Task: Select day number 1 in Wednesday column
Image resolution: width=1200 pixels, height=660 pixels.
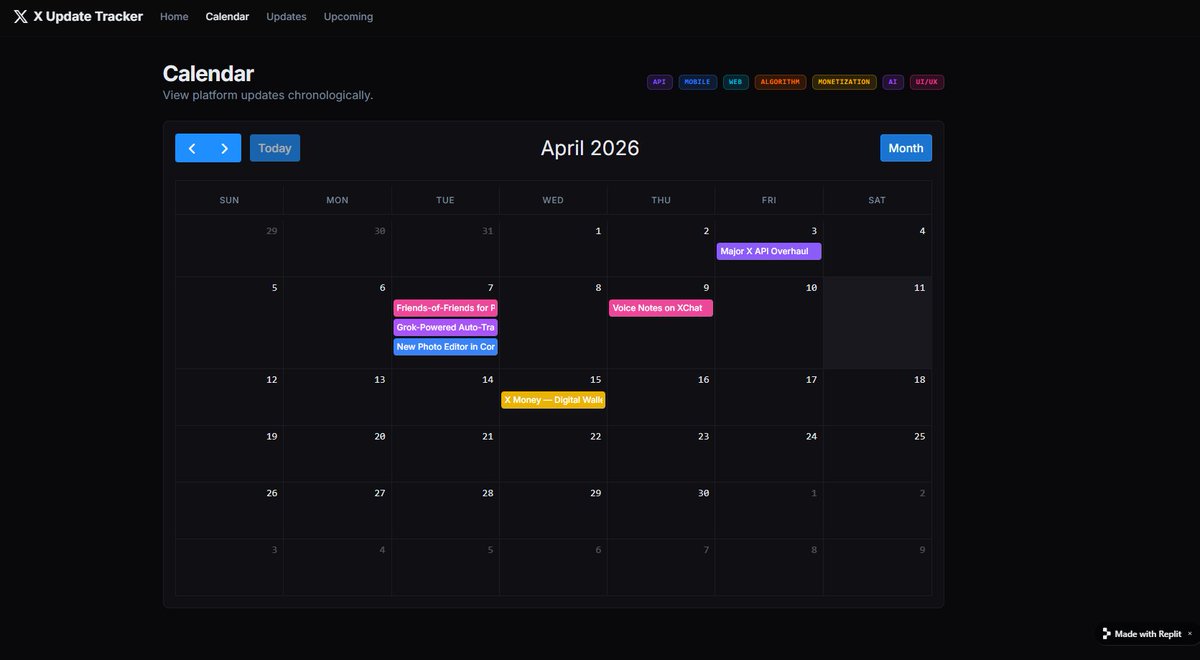Action: (x=598, y=231)
